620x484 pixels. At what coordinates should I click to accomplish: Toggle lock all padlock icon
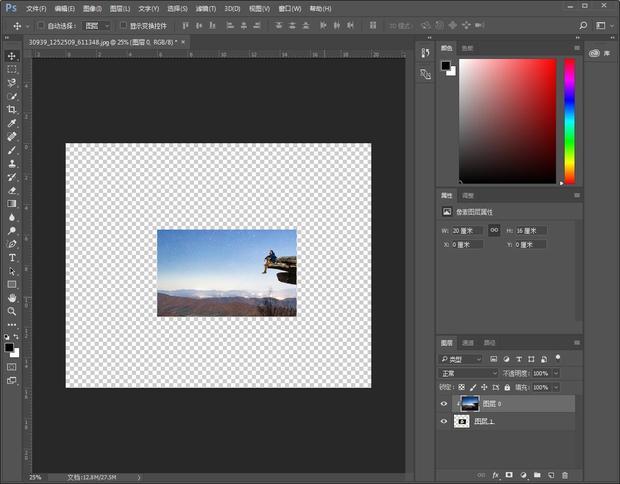507,387
